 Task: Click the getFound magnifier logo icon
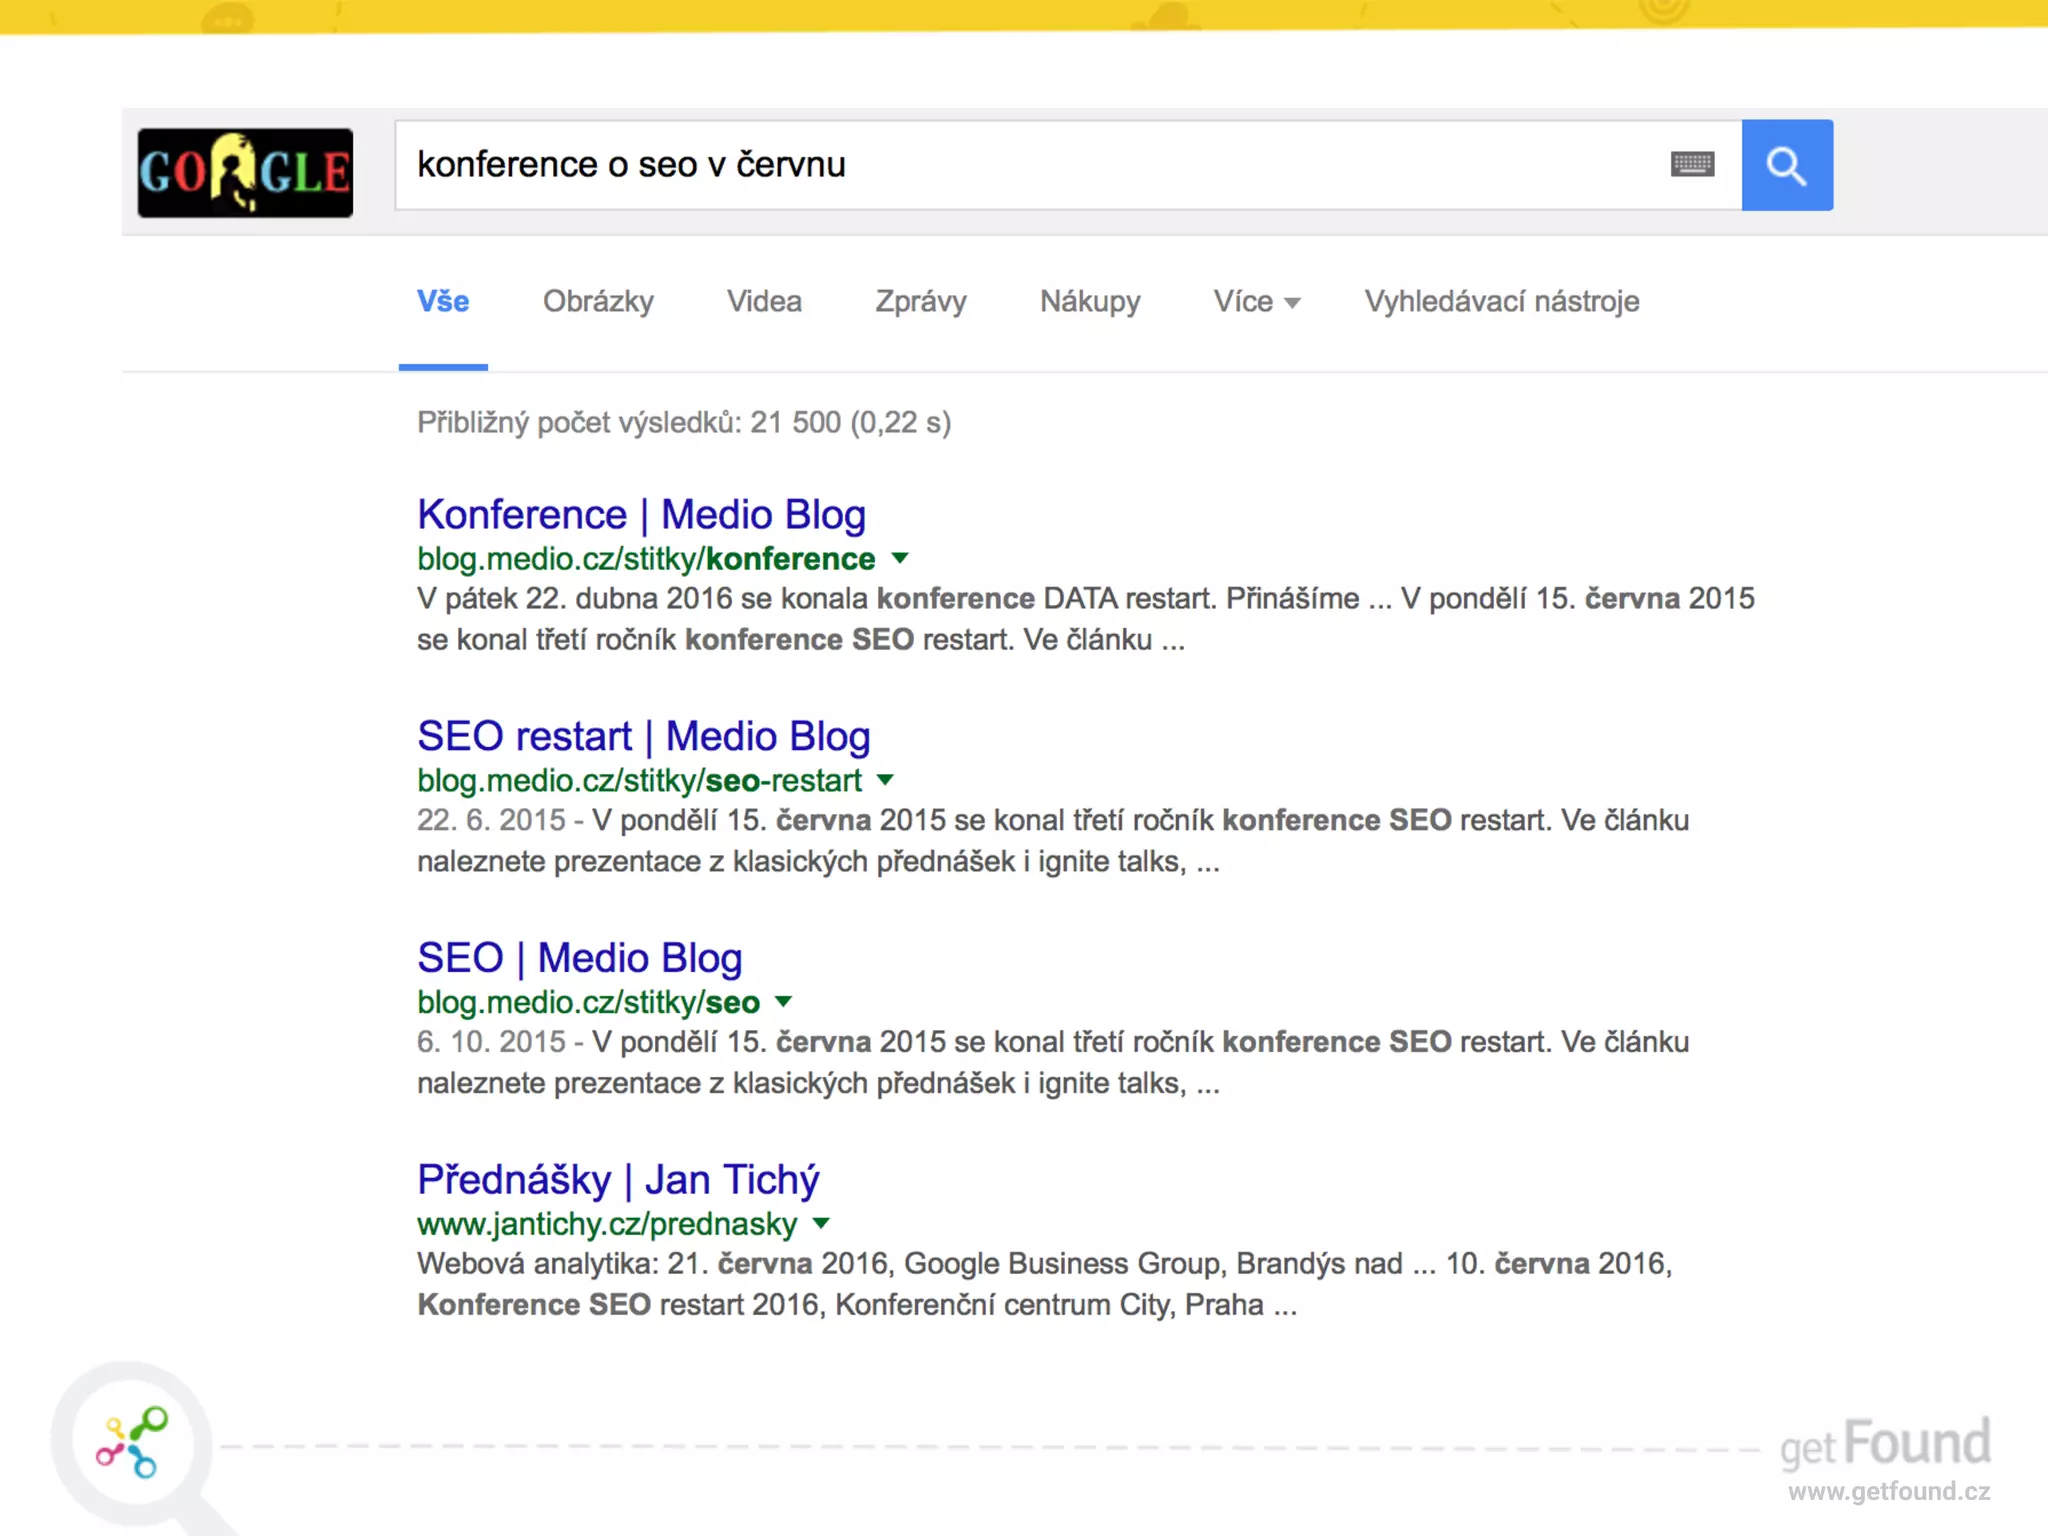(132, 1443)
